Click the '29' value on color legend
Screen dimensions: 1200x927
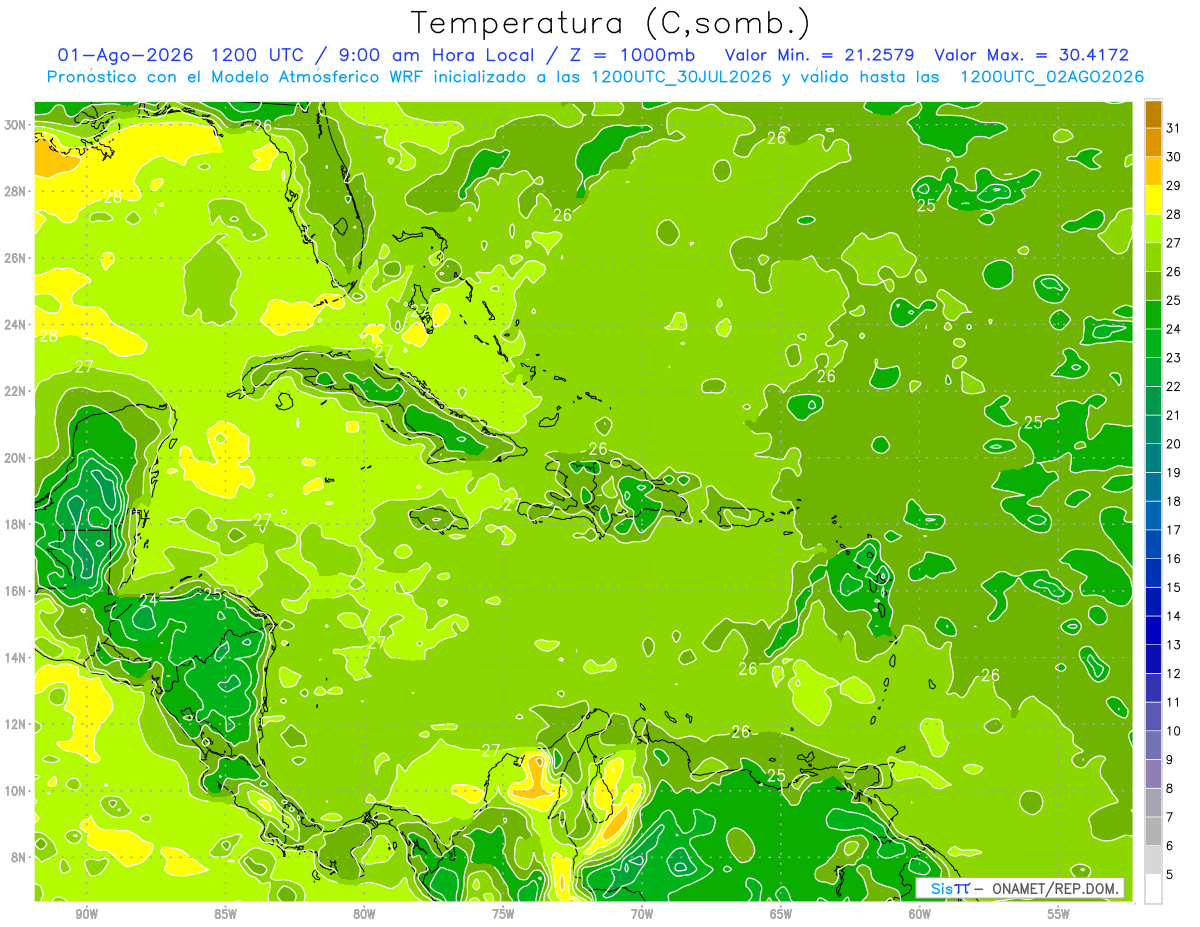click(x=1174, y=186)
